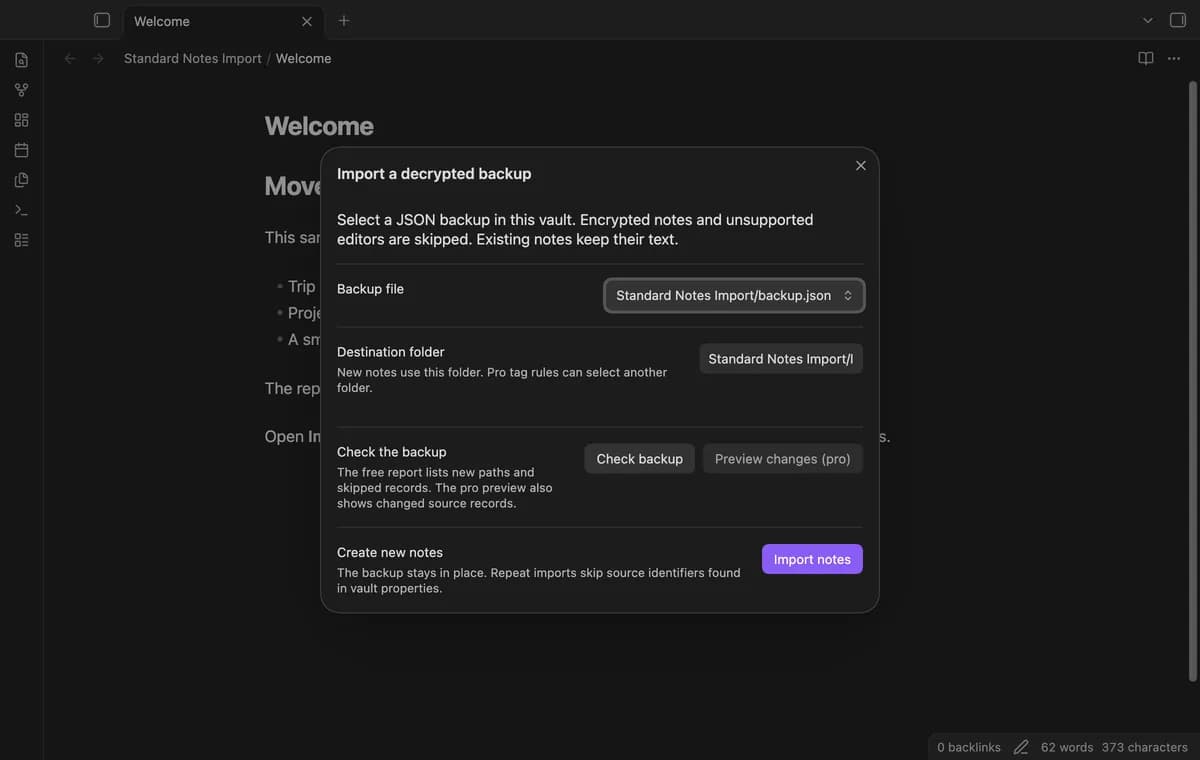
Task: Click the 'Import a decrypted backup' title
Action: 434,174
